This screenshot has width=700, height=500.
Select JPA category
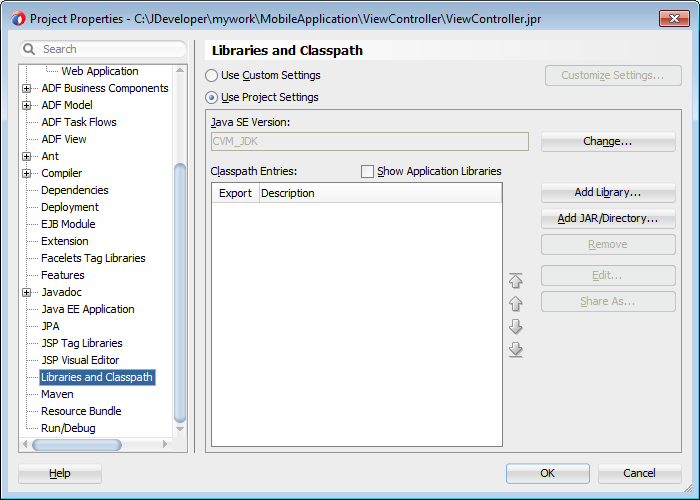click(50, 326)
